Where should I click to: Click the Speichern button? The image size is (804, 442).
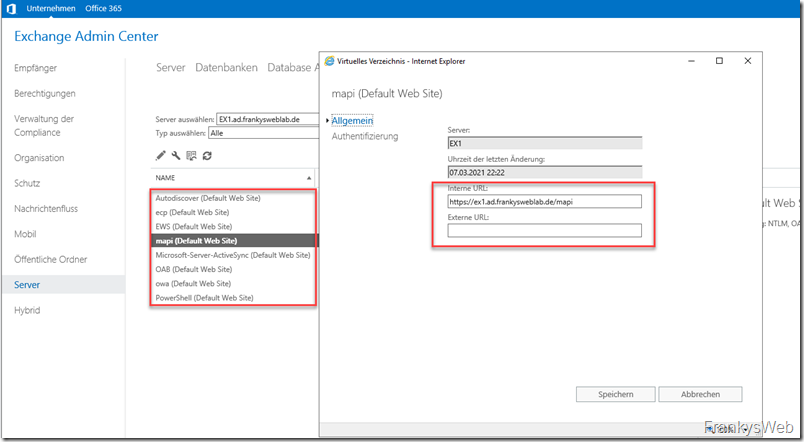(x=615, y=394)
